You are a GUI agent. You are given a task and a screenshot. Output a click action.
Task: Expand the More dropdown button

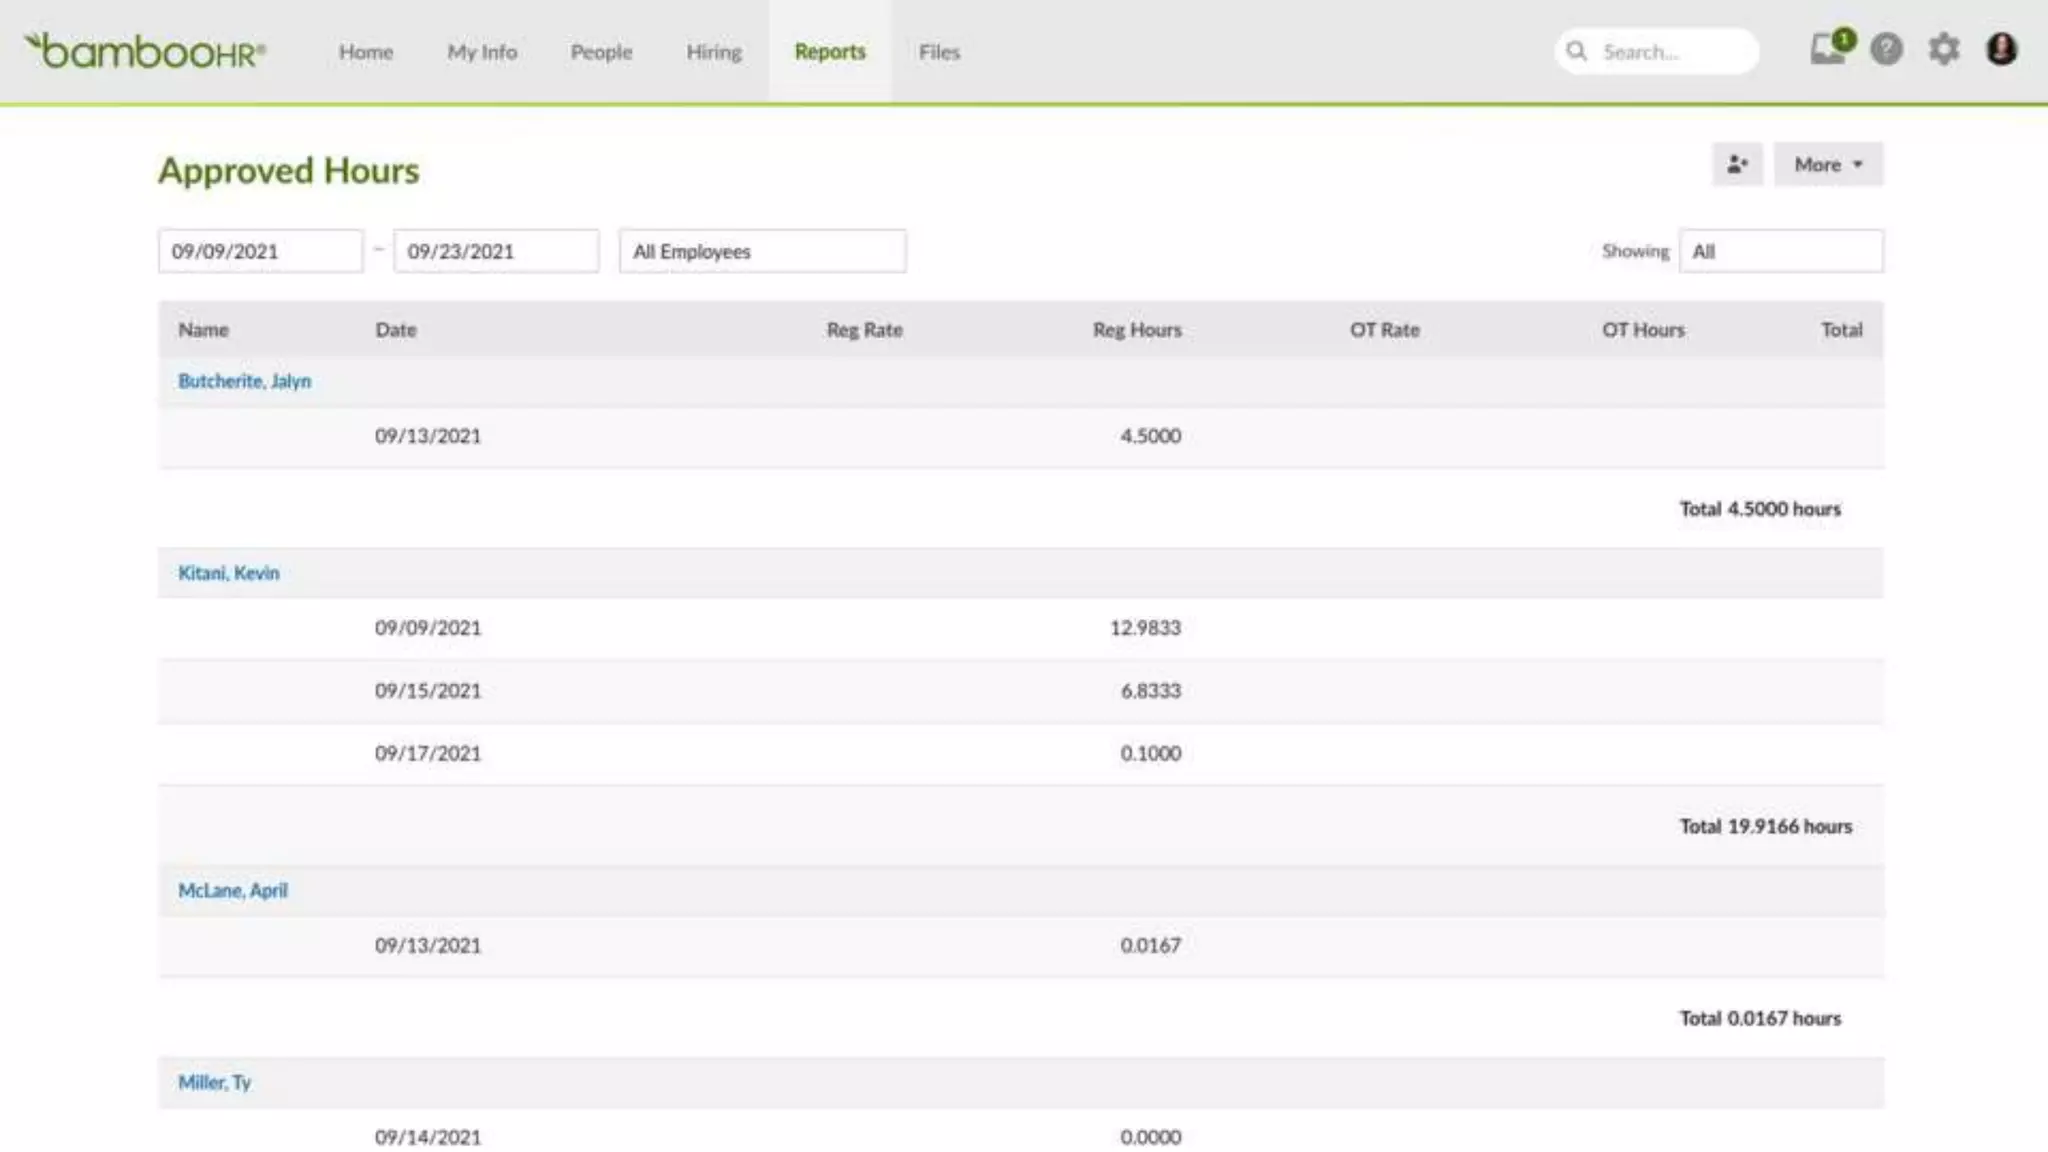[x=1828, y=164]
